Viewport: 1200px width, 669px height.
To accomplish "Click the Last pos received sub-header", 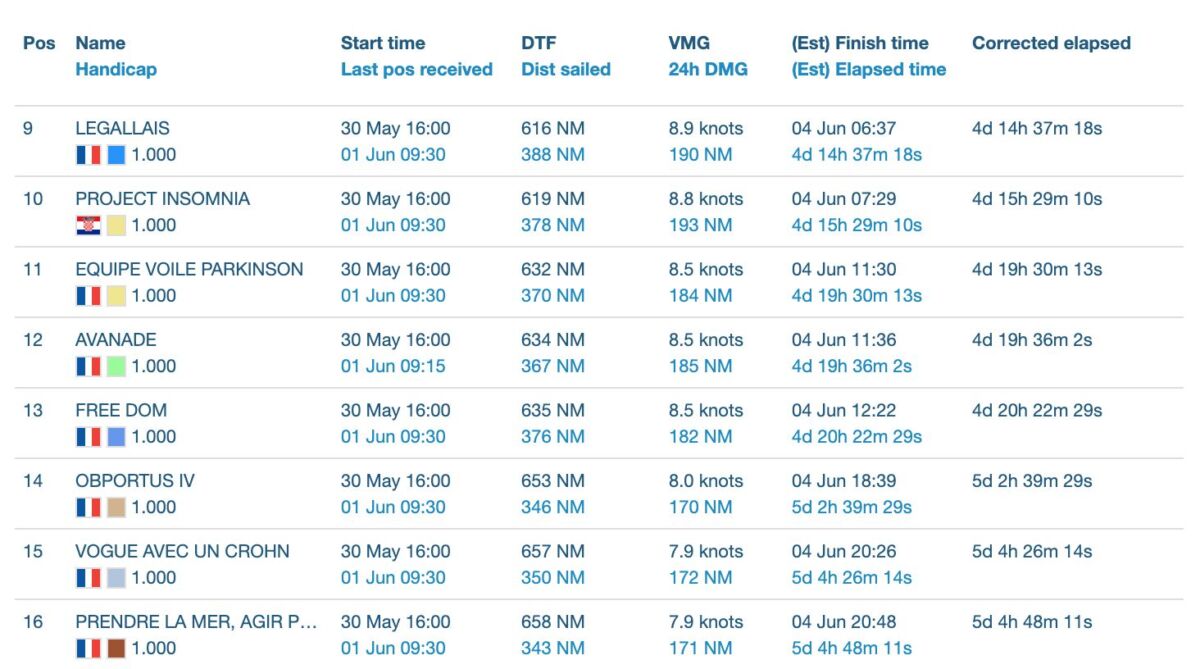I will 416,69.
